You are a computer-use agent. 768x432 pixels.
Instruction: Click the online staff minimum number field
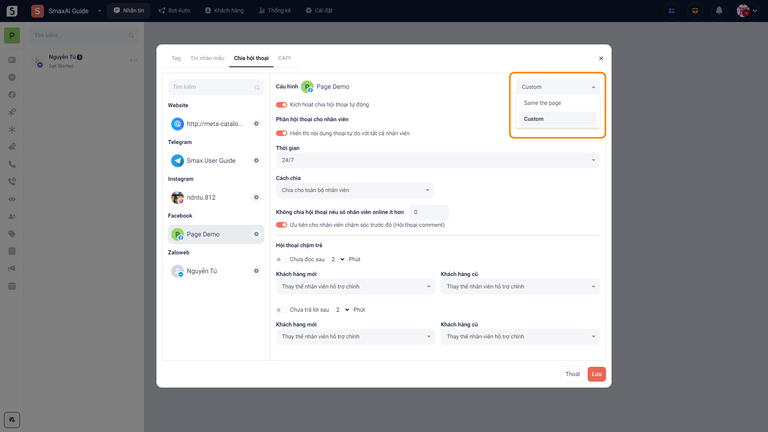(428, 212)
